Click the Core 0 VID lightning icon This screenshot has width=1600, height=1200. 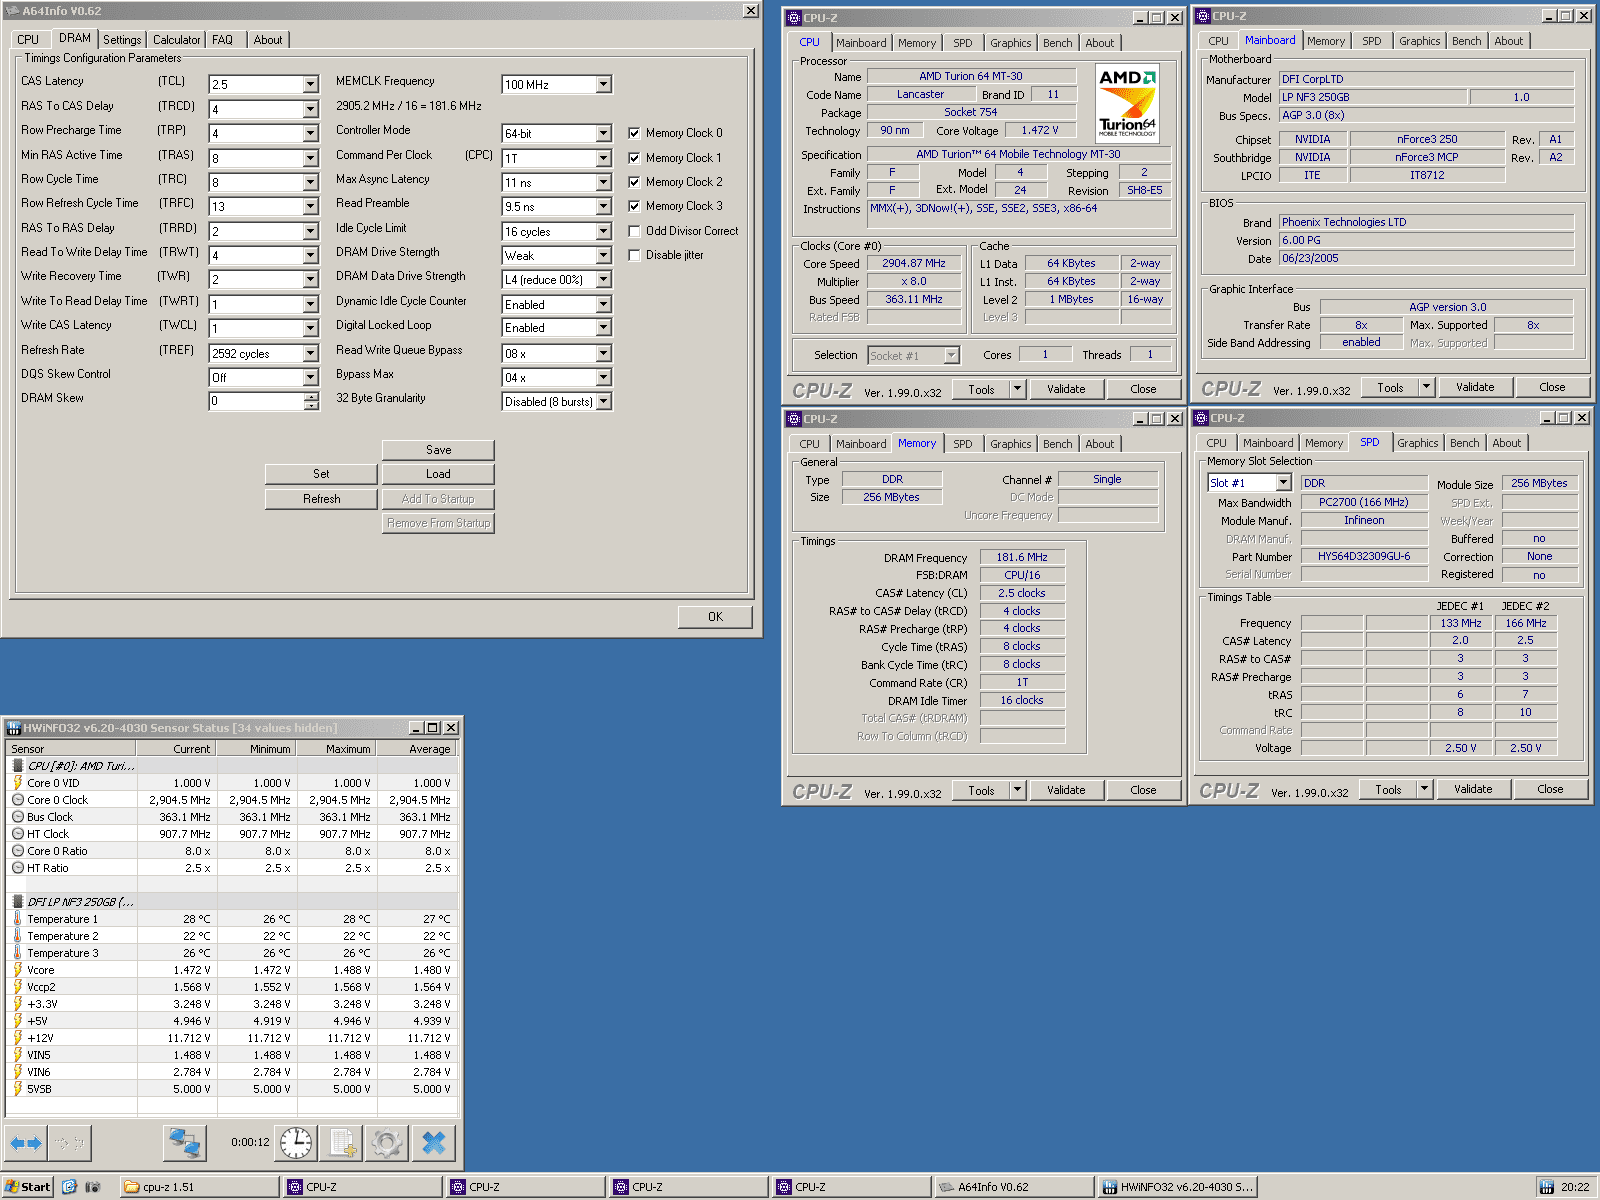(18, 783)
